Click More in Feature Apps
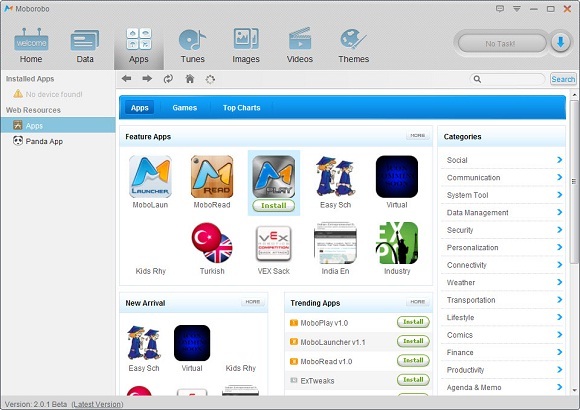Screen dimensions: 580x410 coord(418,135)
